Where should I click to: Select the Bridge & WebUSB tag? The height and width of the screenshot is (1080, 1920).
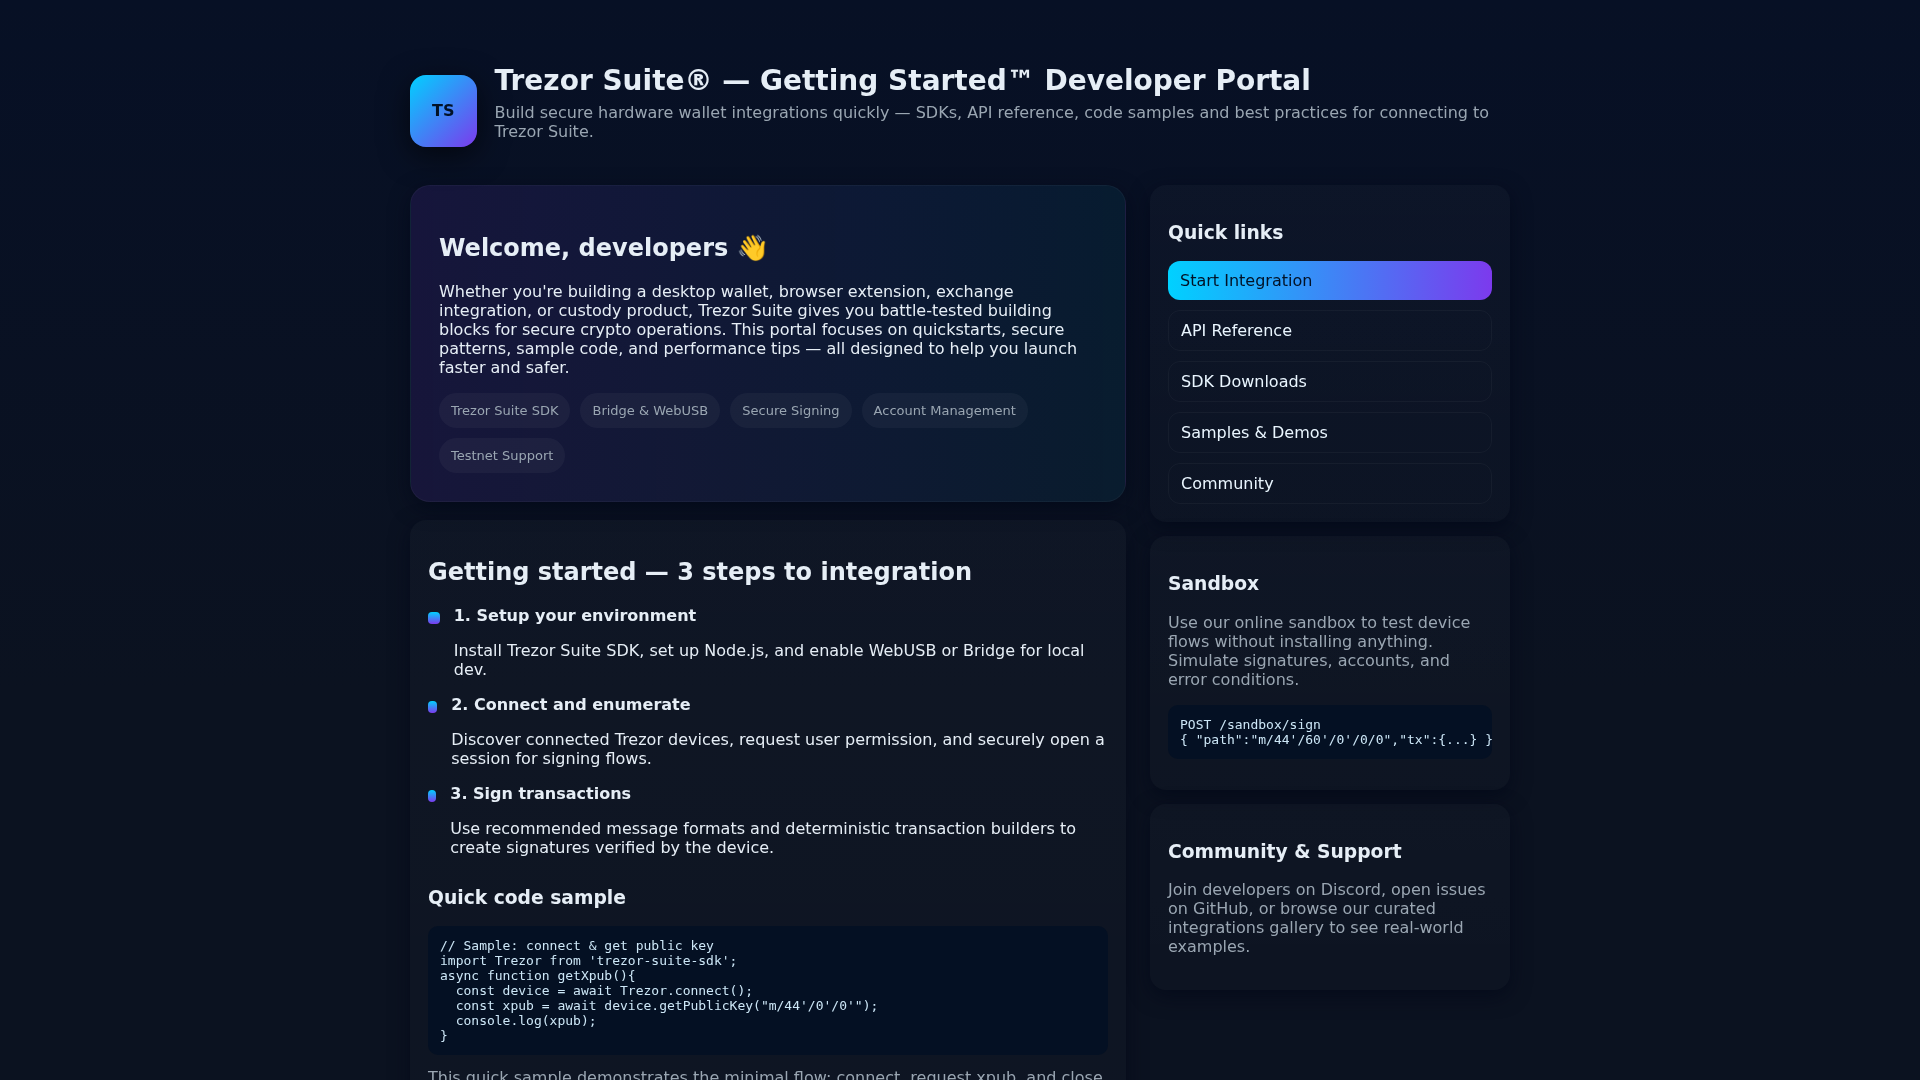(x=650, y=411)
